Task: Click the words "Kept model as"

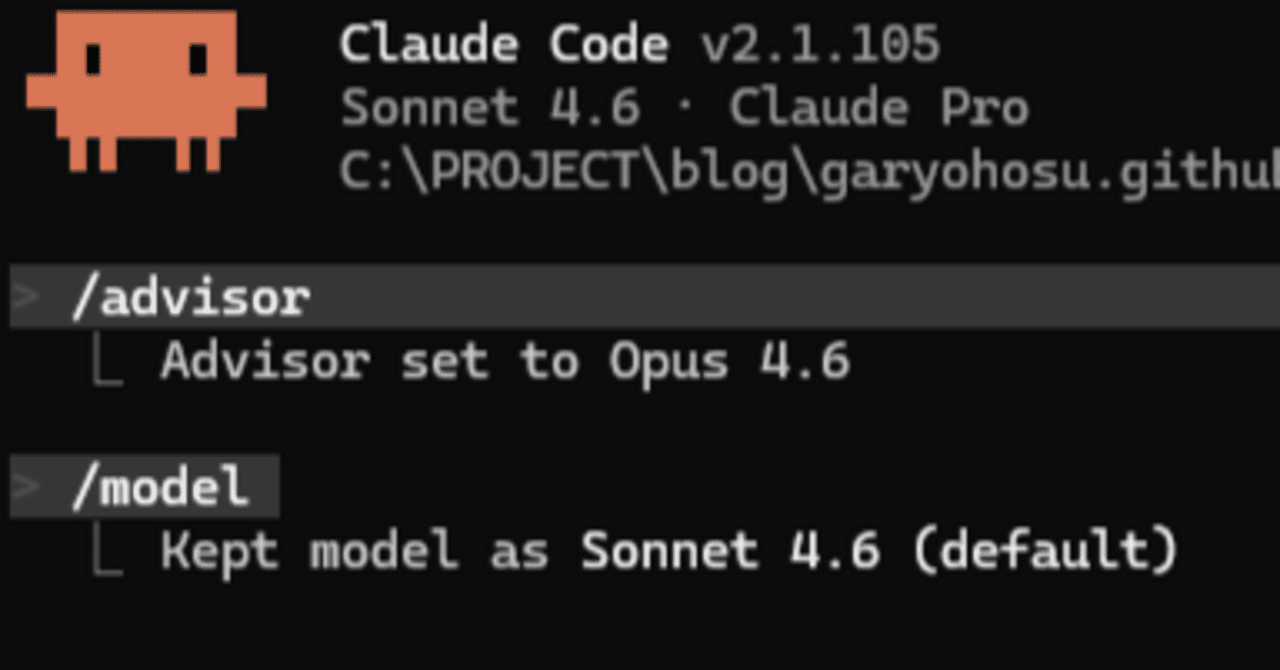Action: coord(355,552)
